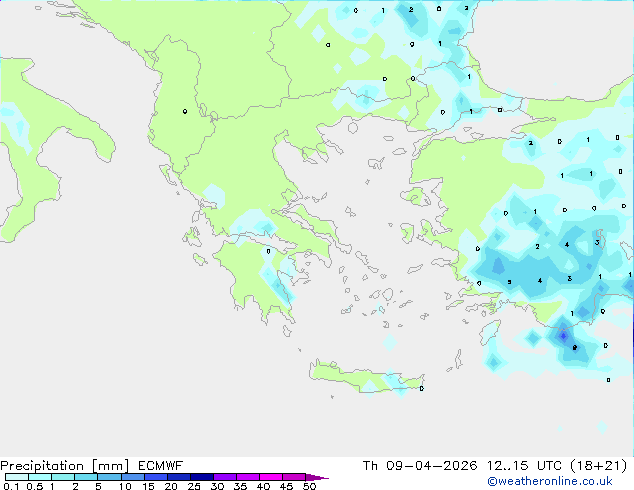This screenshot has width=634, height=490.
Task: Click the 0.1–0.5 mm legend color swatch
Action: point(17,477)
